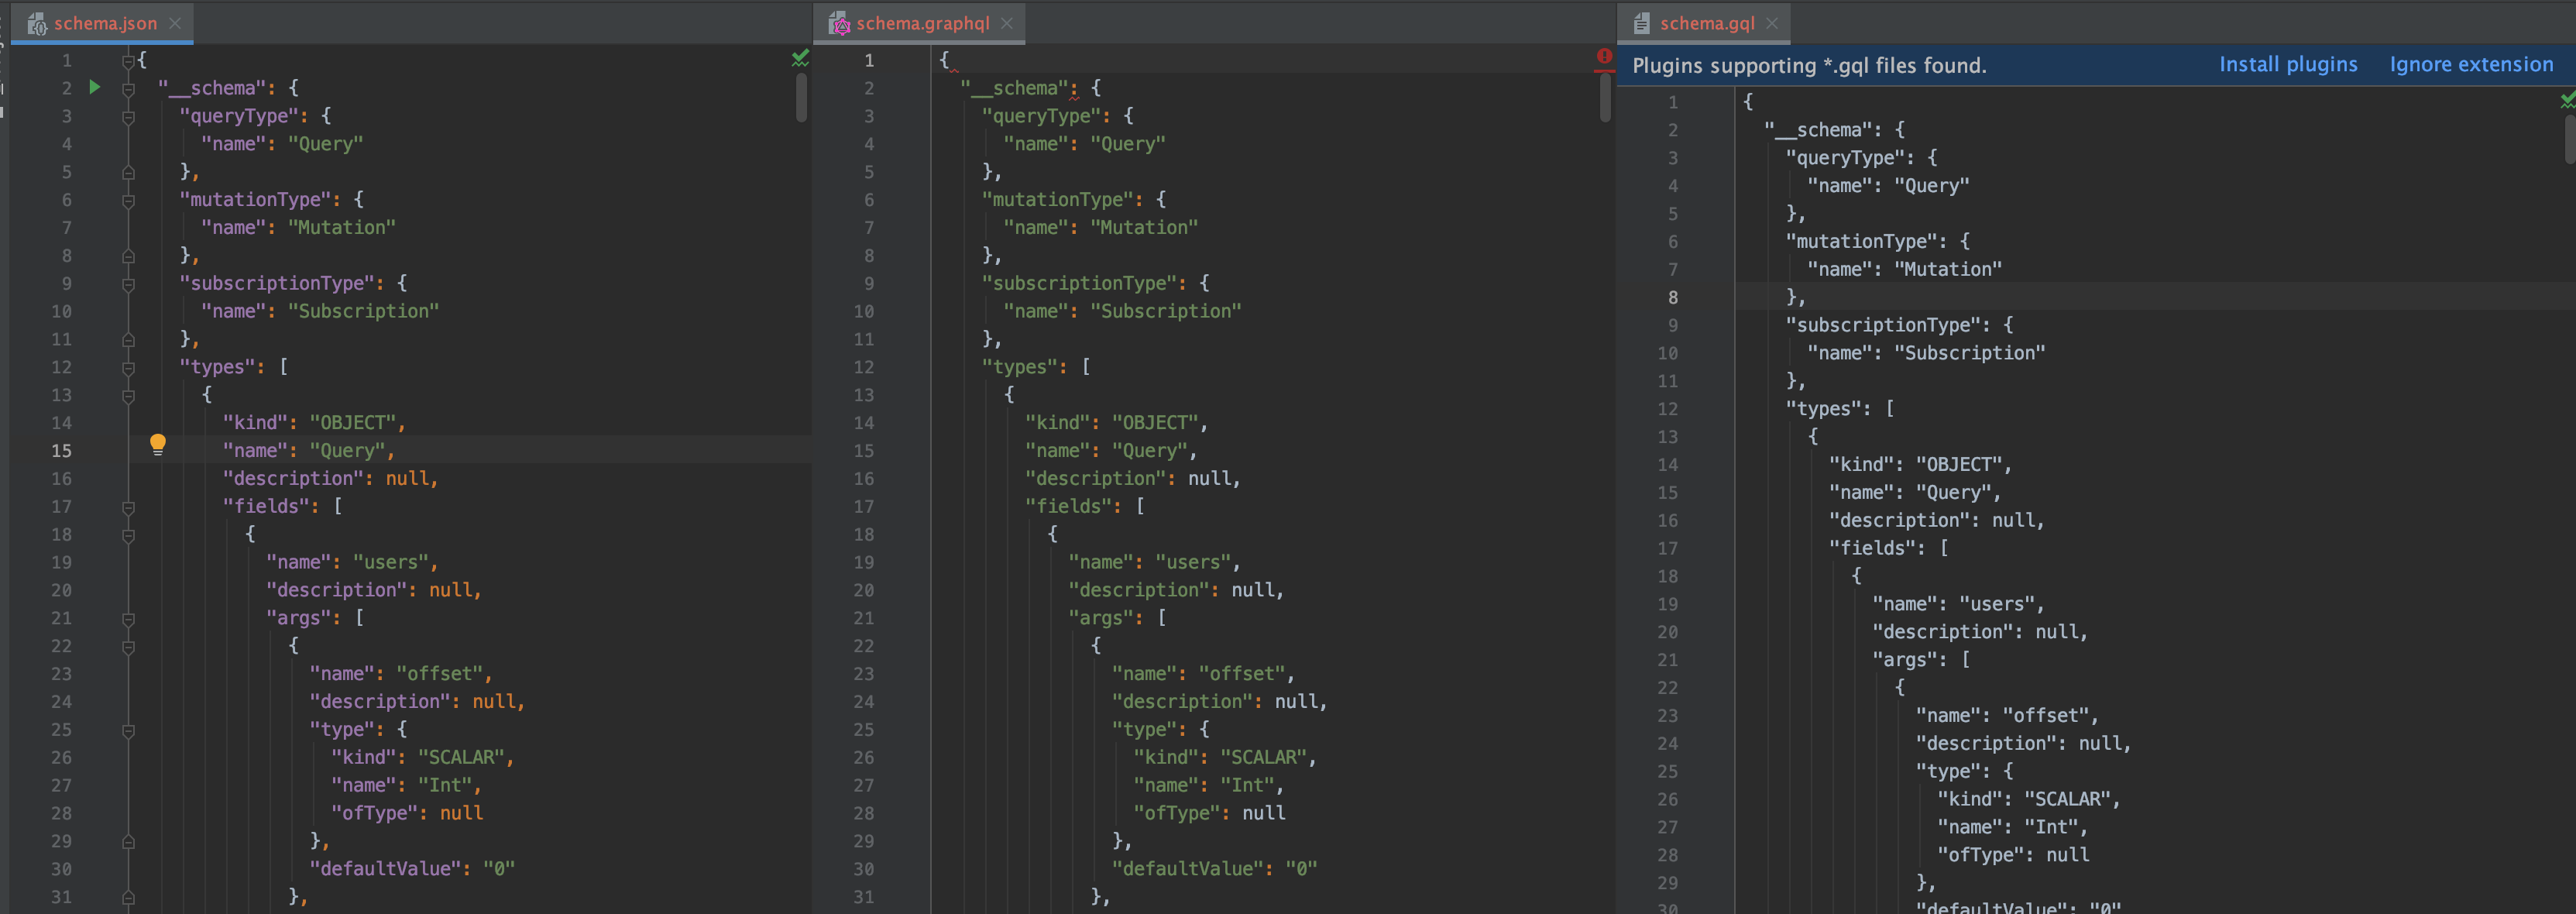
Task: Collapse the queryType fold on line 3 of schema.json
Action: [128, 117]
